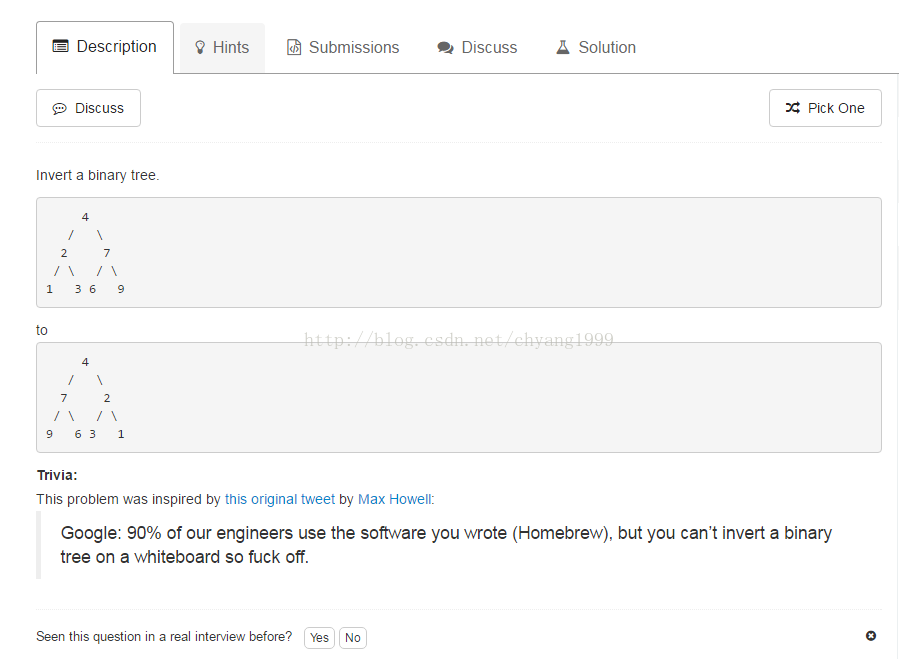Viewport: 899px width, 659px height.
Task: Click the dark circle icon at bottom right
Action: pyautogui.click(x=871, y=636)
